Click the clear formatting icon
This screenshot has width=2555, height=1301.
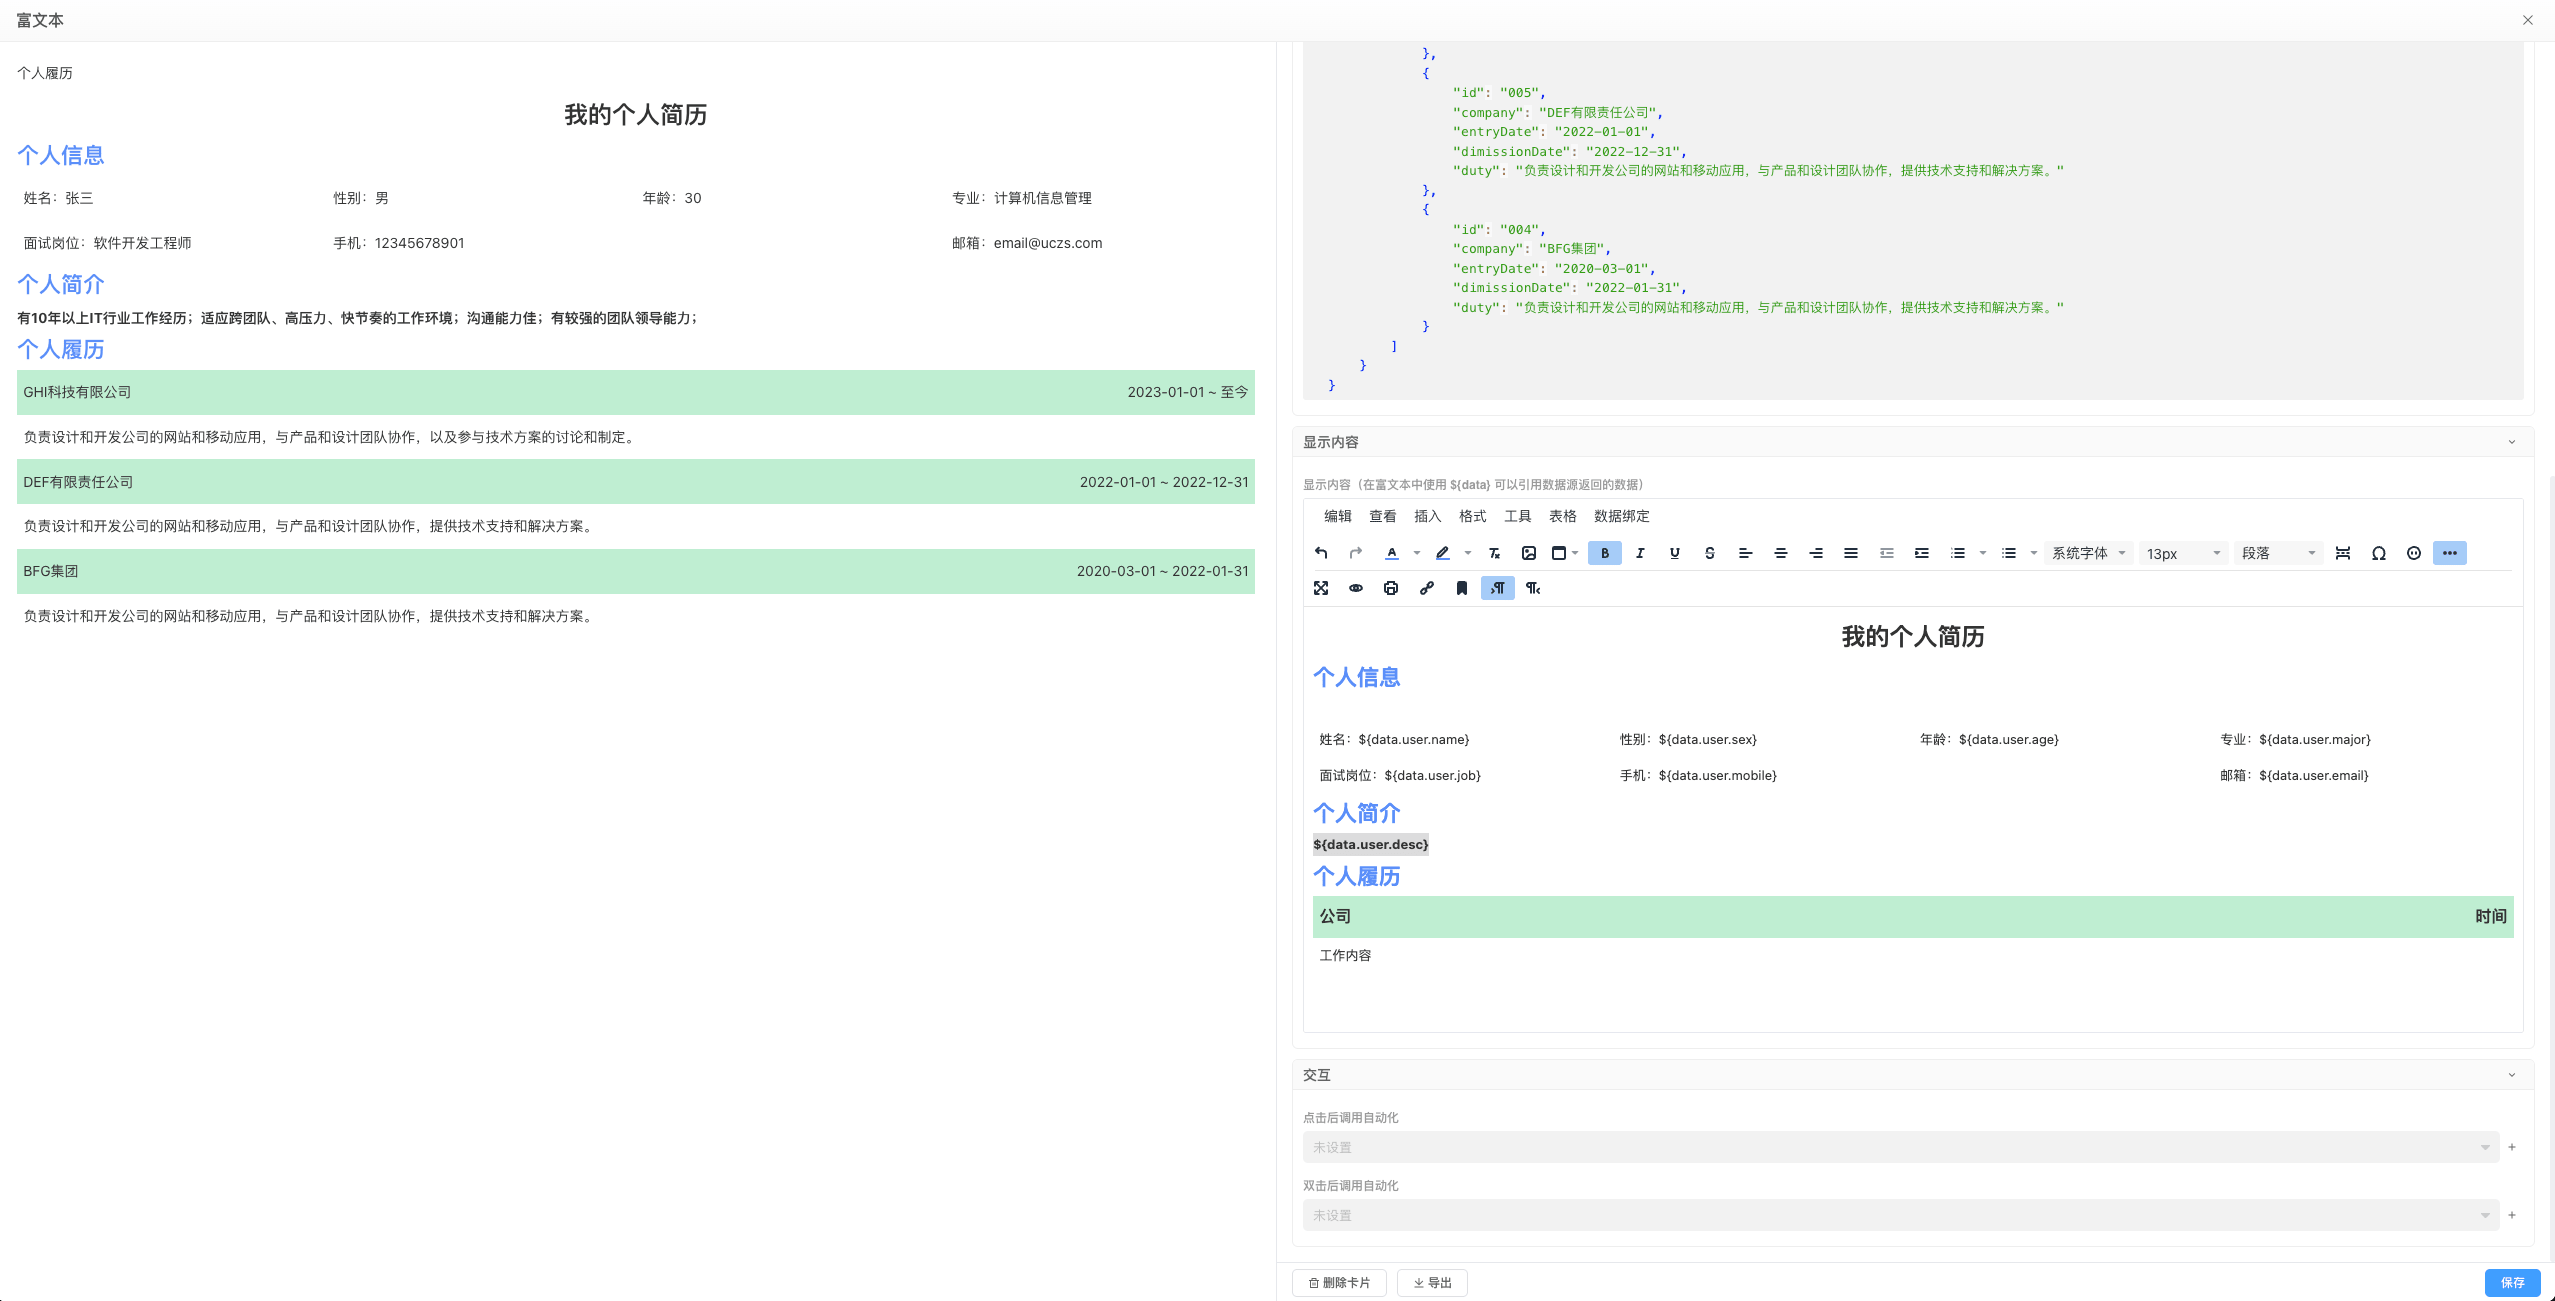click(1494, 553)
